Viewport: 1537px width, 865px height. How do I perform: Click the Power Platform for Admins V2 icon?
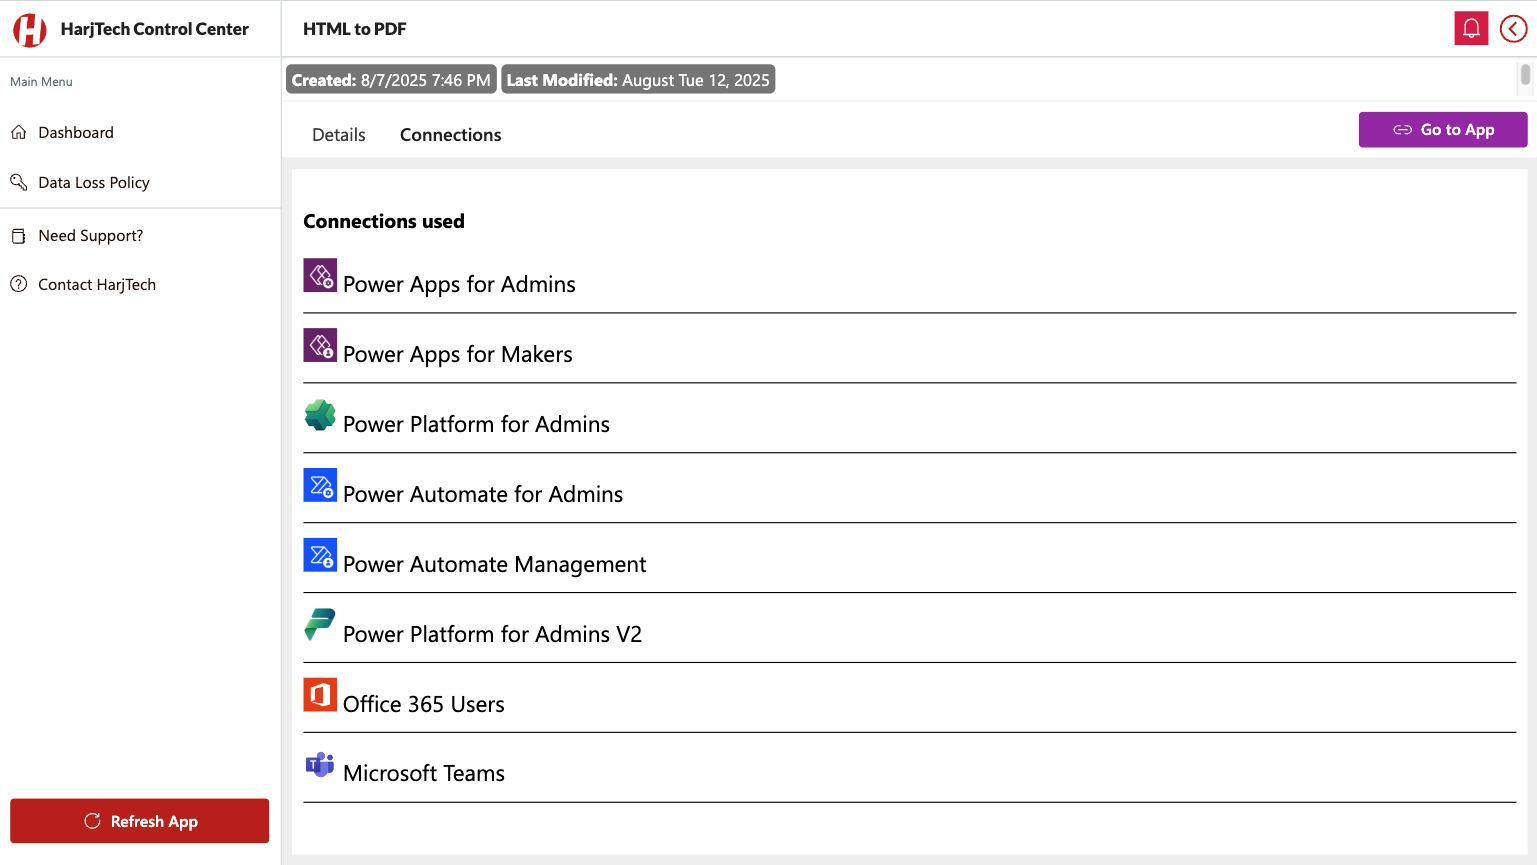pos(320,625)
